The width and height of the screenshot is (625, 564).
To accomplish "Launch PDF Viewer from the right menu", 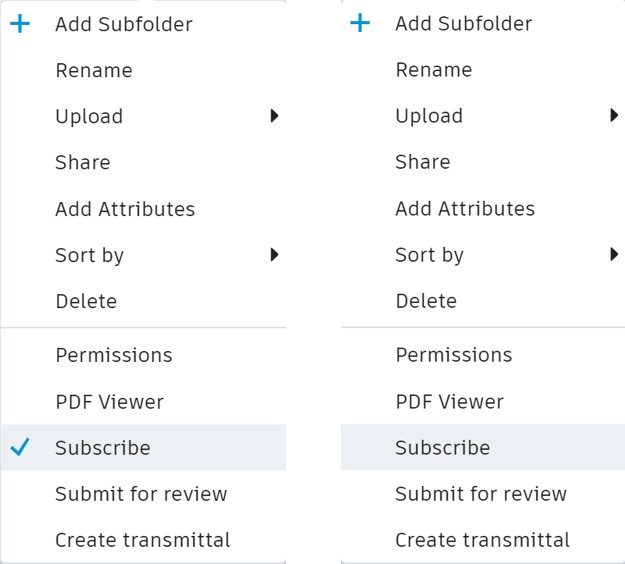I will click(x=449, y=401).
